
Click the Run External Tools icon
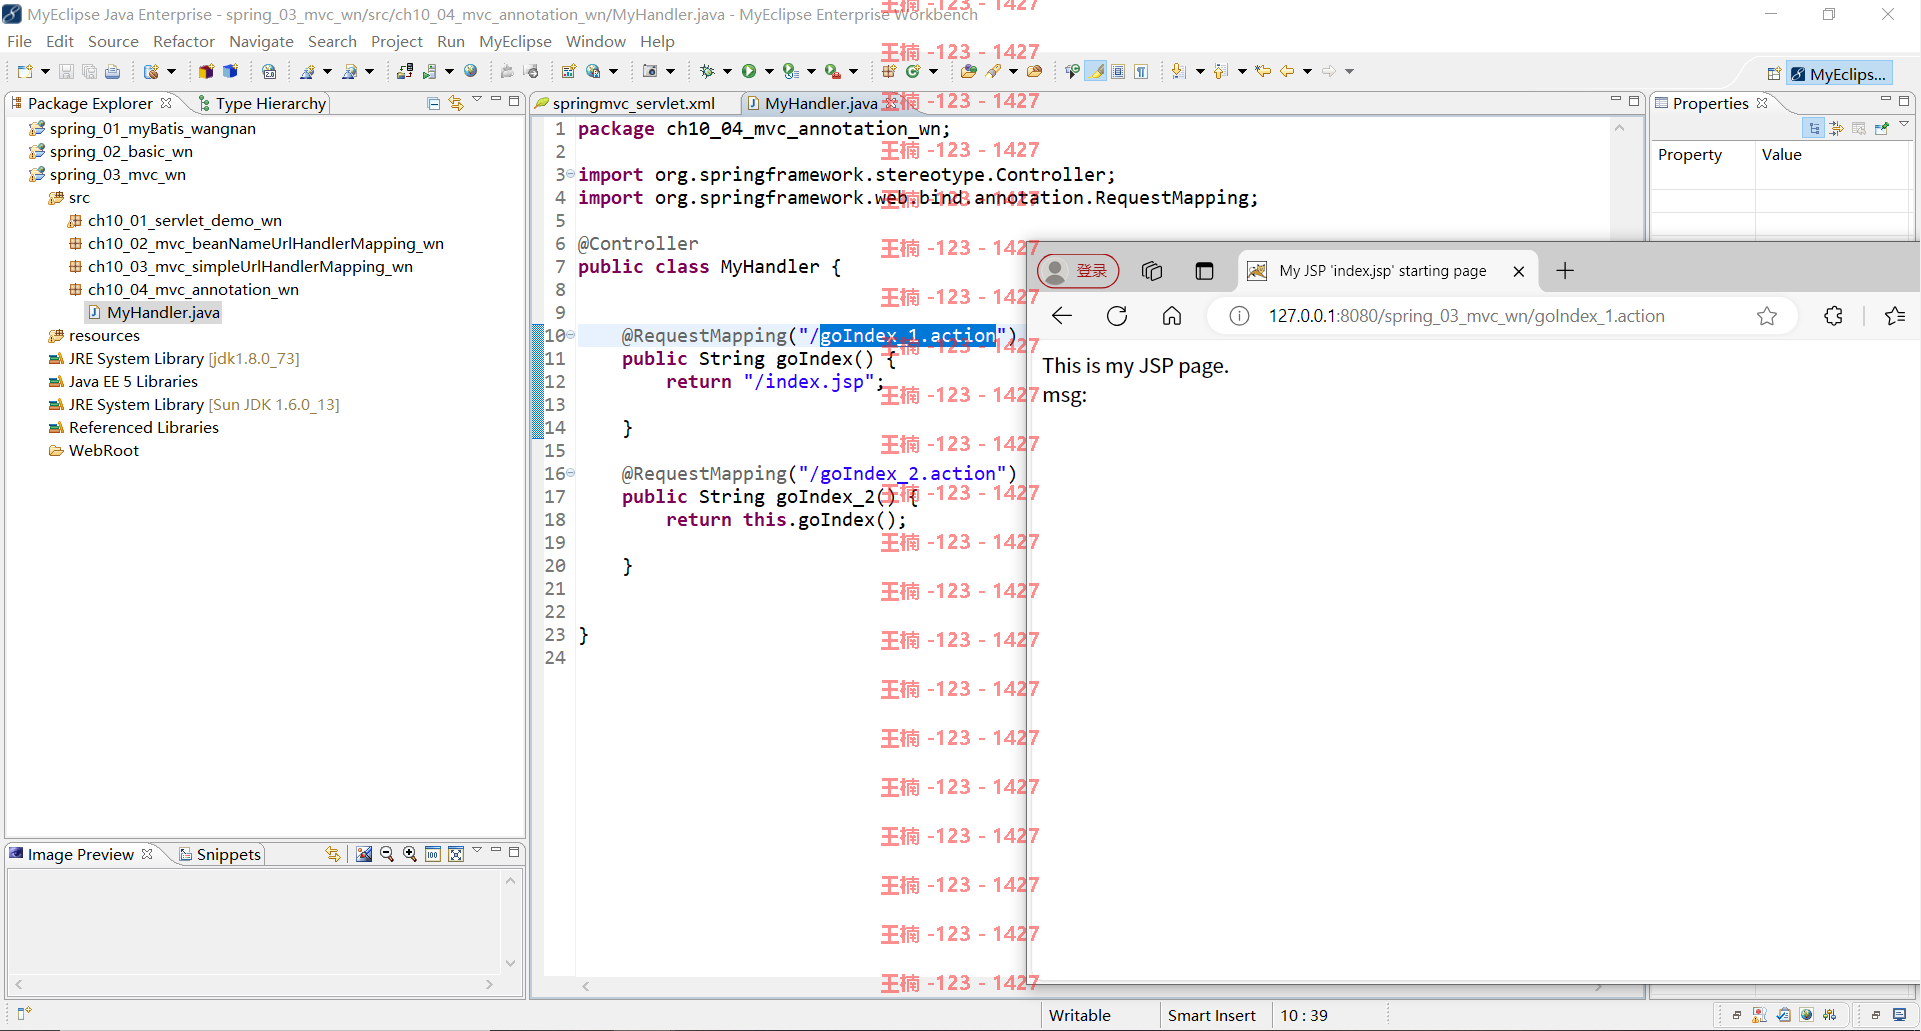click(832, 71)
